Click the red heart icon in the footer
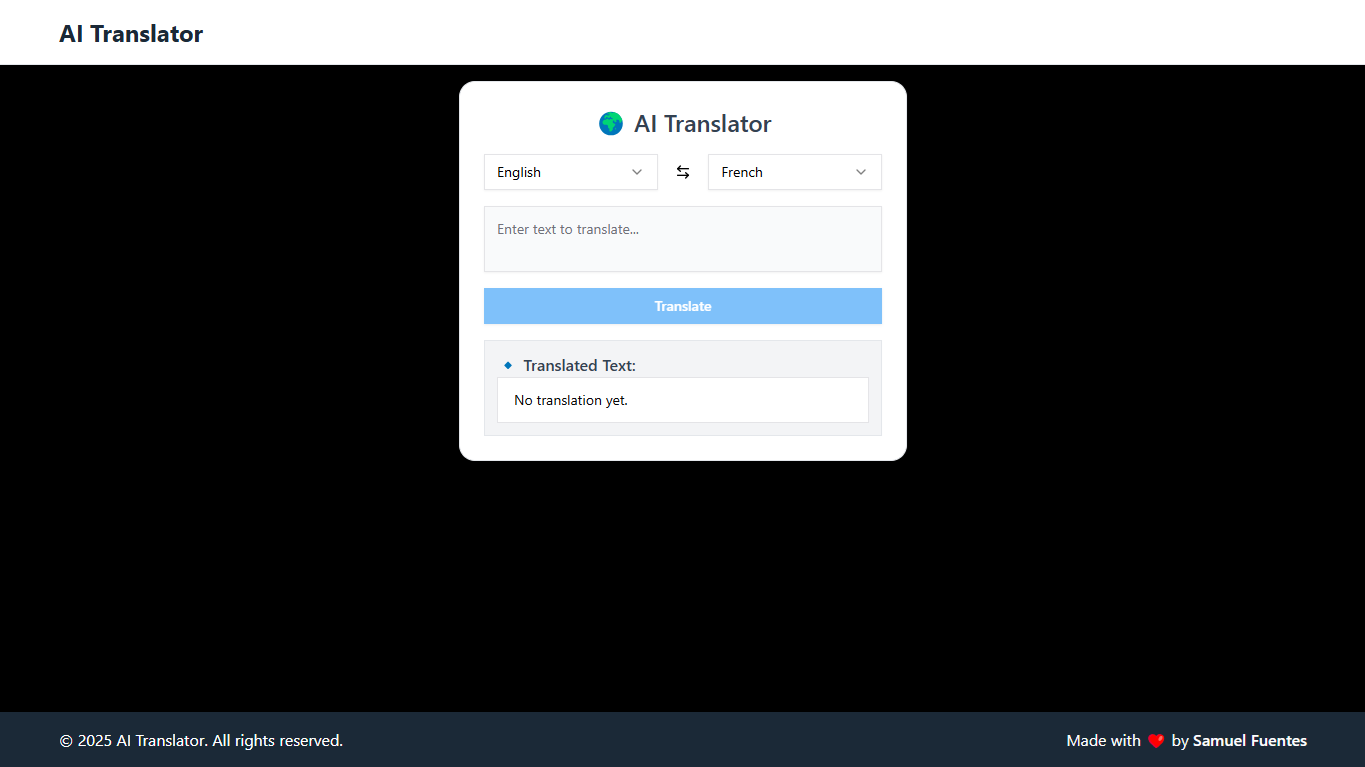 (x=1156, y=740)
